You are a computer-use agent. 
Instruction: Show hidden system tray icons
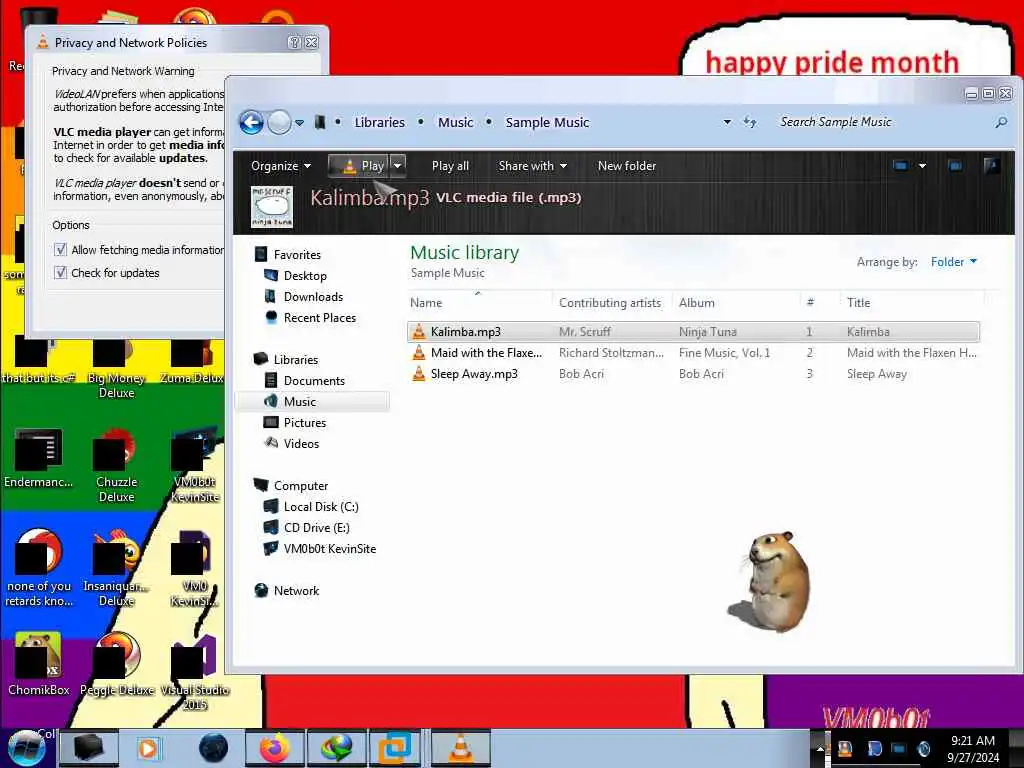(820, 749)
